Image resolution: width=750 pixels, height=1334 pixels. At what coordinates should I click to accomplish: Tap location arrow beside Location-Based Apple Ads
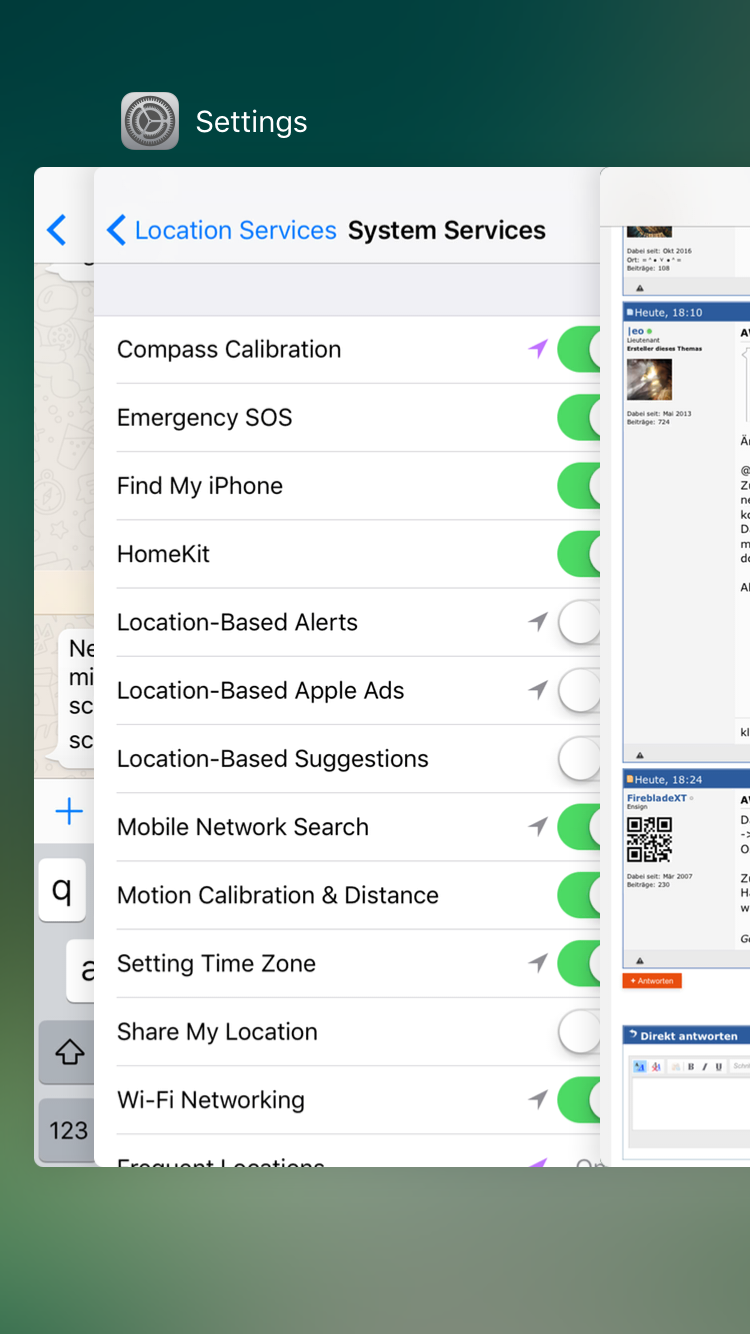(x=539, y=690)
